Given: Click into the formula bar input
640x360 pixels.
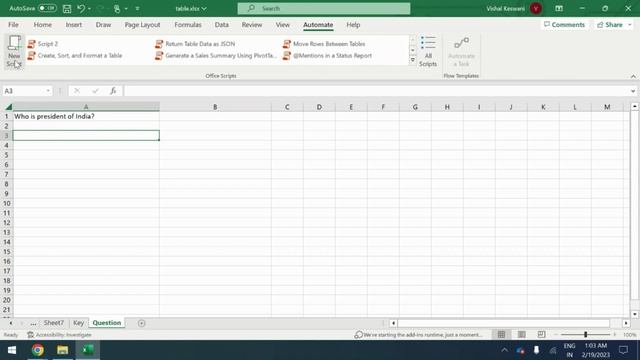Looking at the screenshot, I should pyautogui.click(x=376, y=91).
